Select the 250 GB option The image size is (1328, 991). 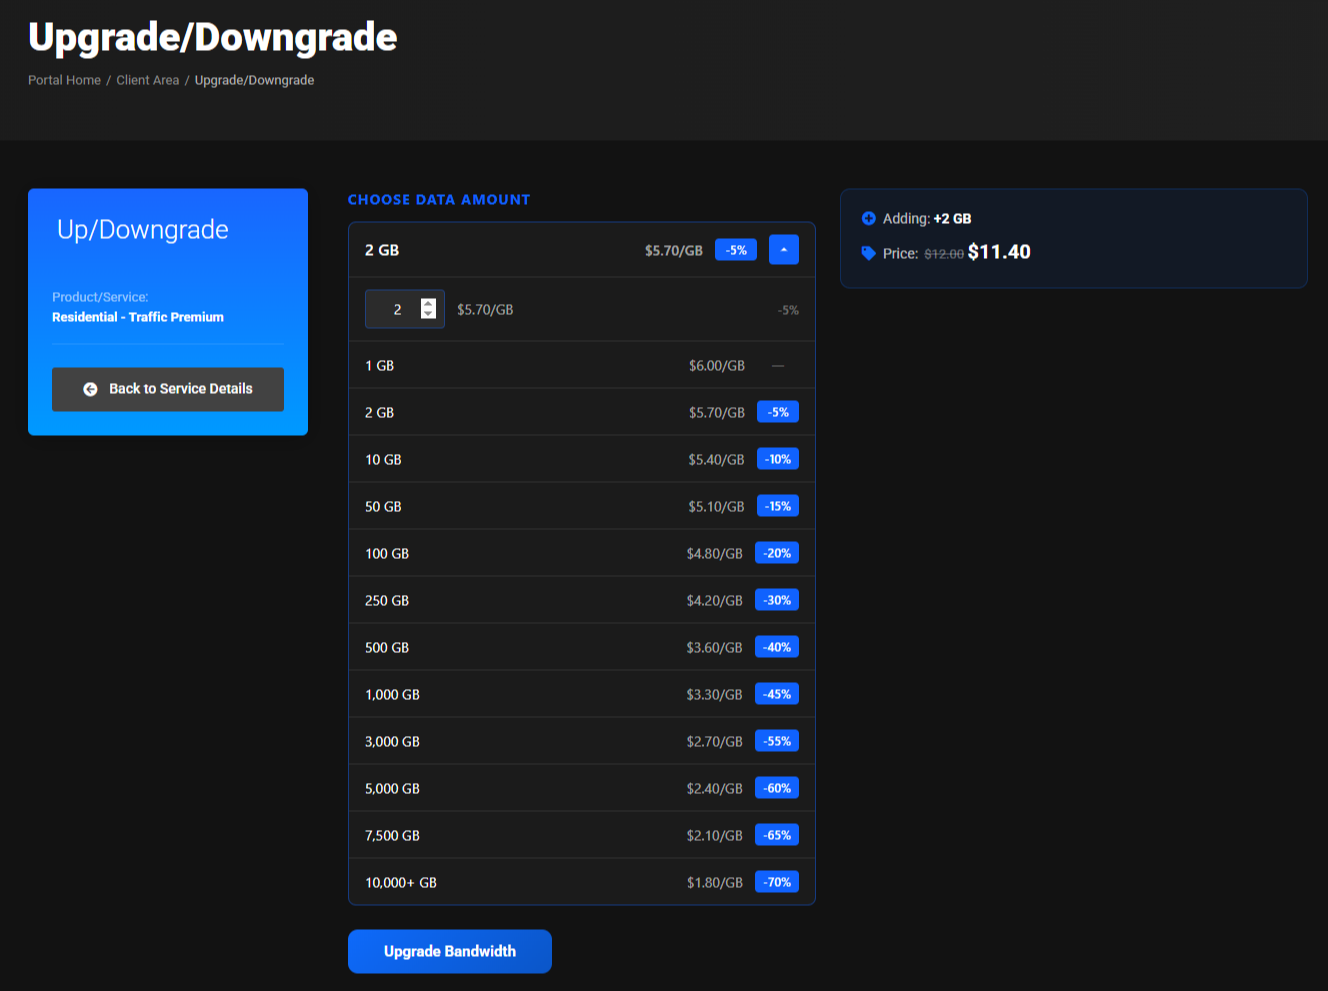coord(582,600)
